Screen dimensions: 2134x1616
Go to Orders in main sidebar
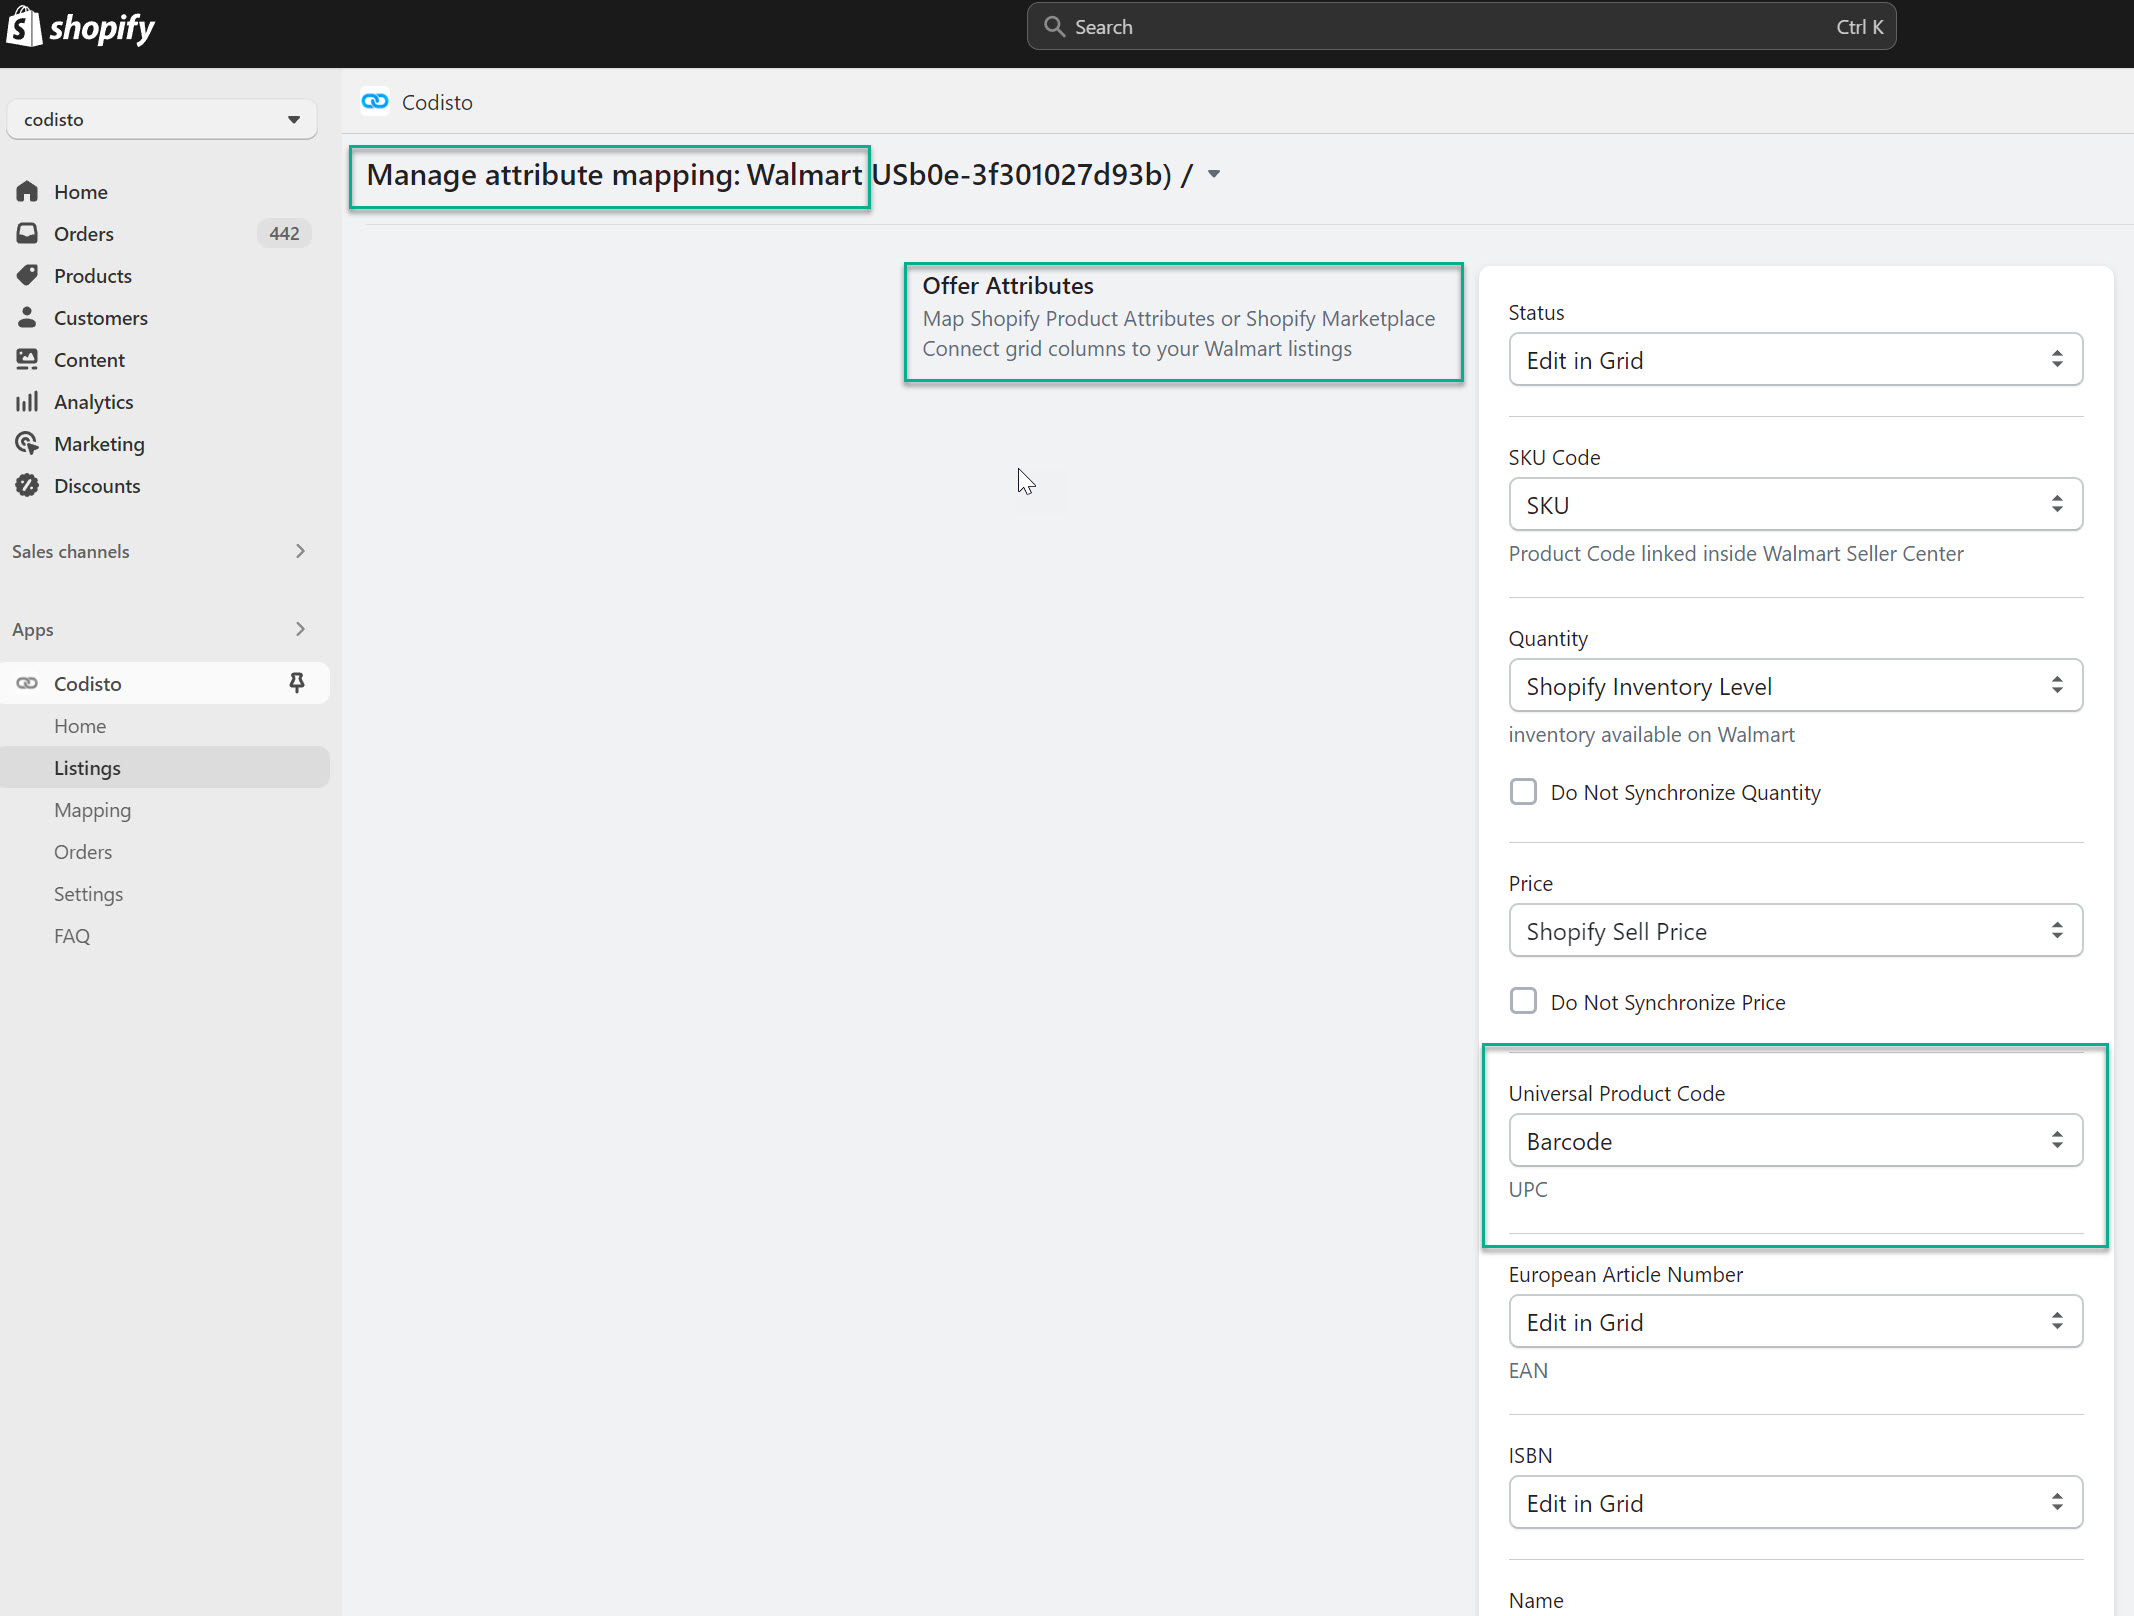tap(84, 233)
